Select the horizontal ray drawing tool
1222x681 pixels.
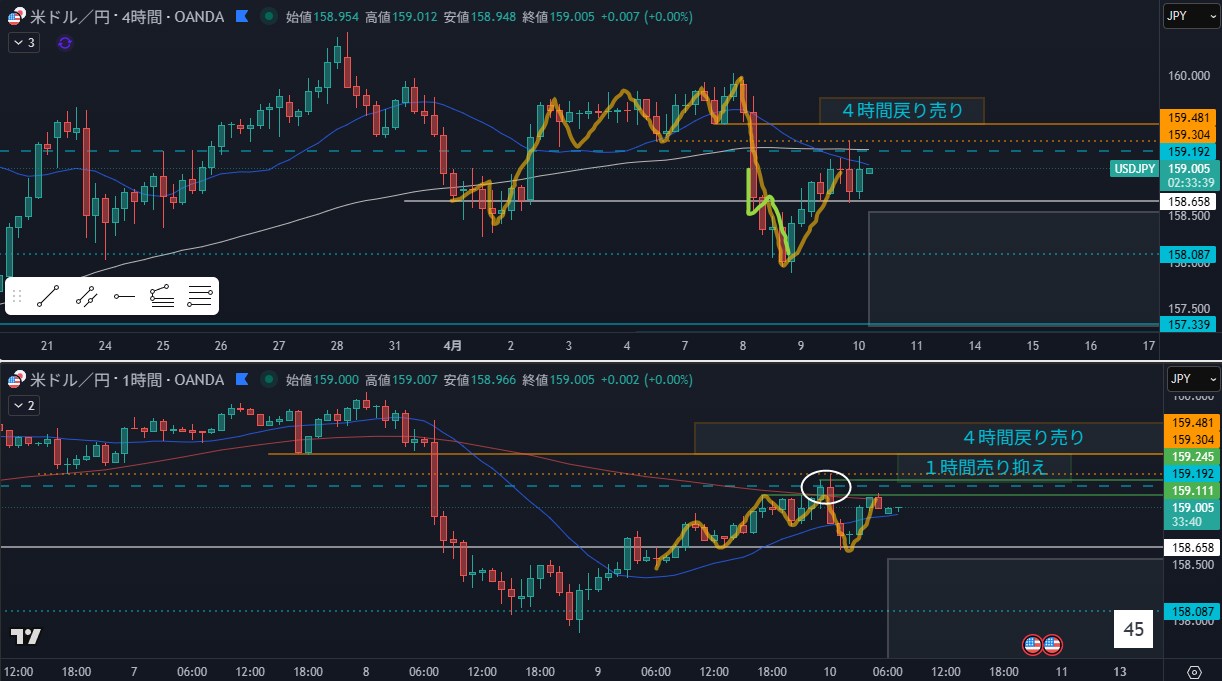(x=124, y=296)
